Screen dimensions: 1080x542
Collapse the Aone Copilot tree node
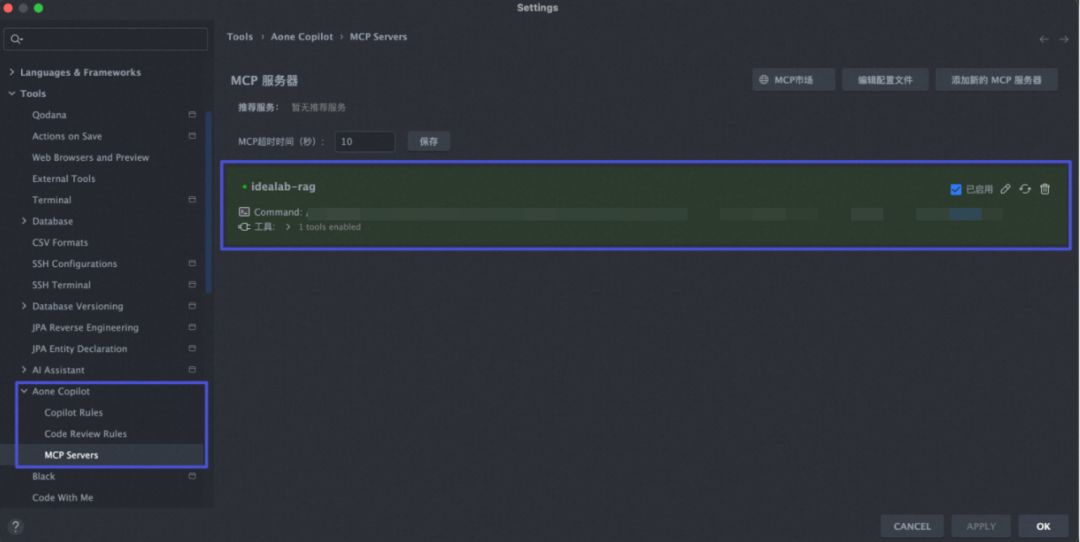click(24, 391)
